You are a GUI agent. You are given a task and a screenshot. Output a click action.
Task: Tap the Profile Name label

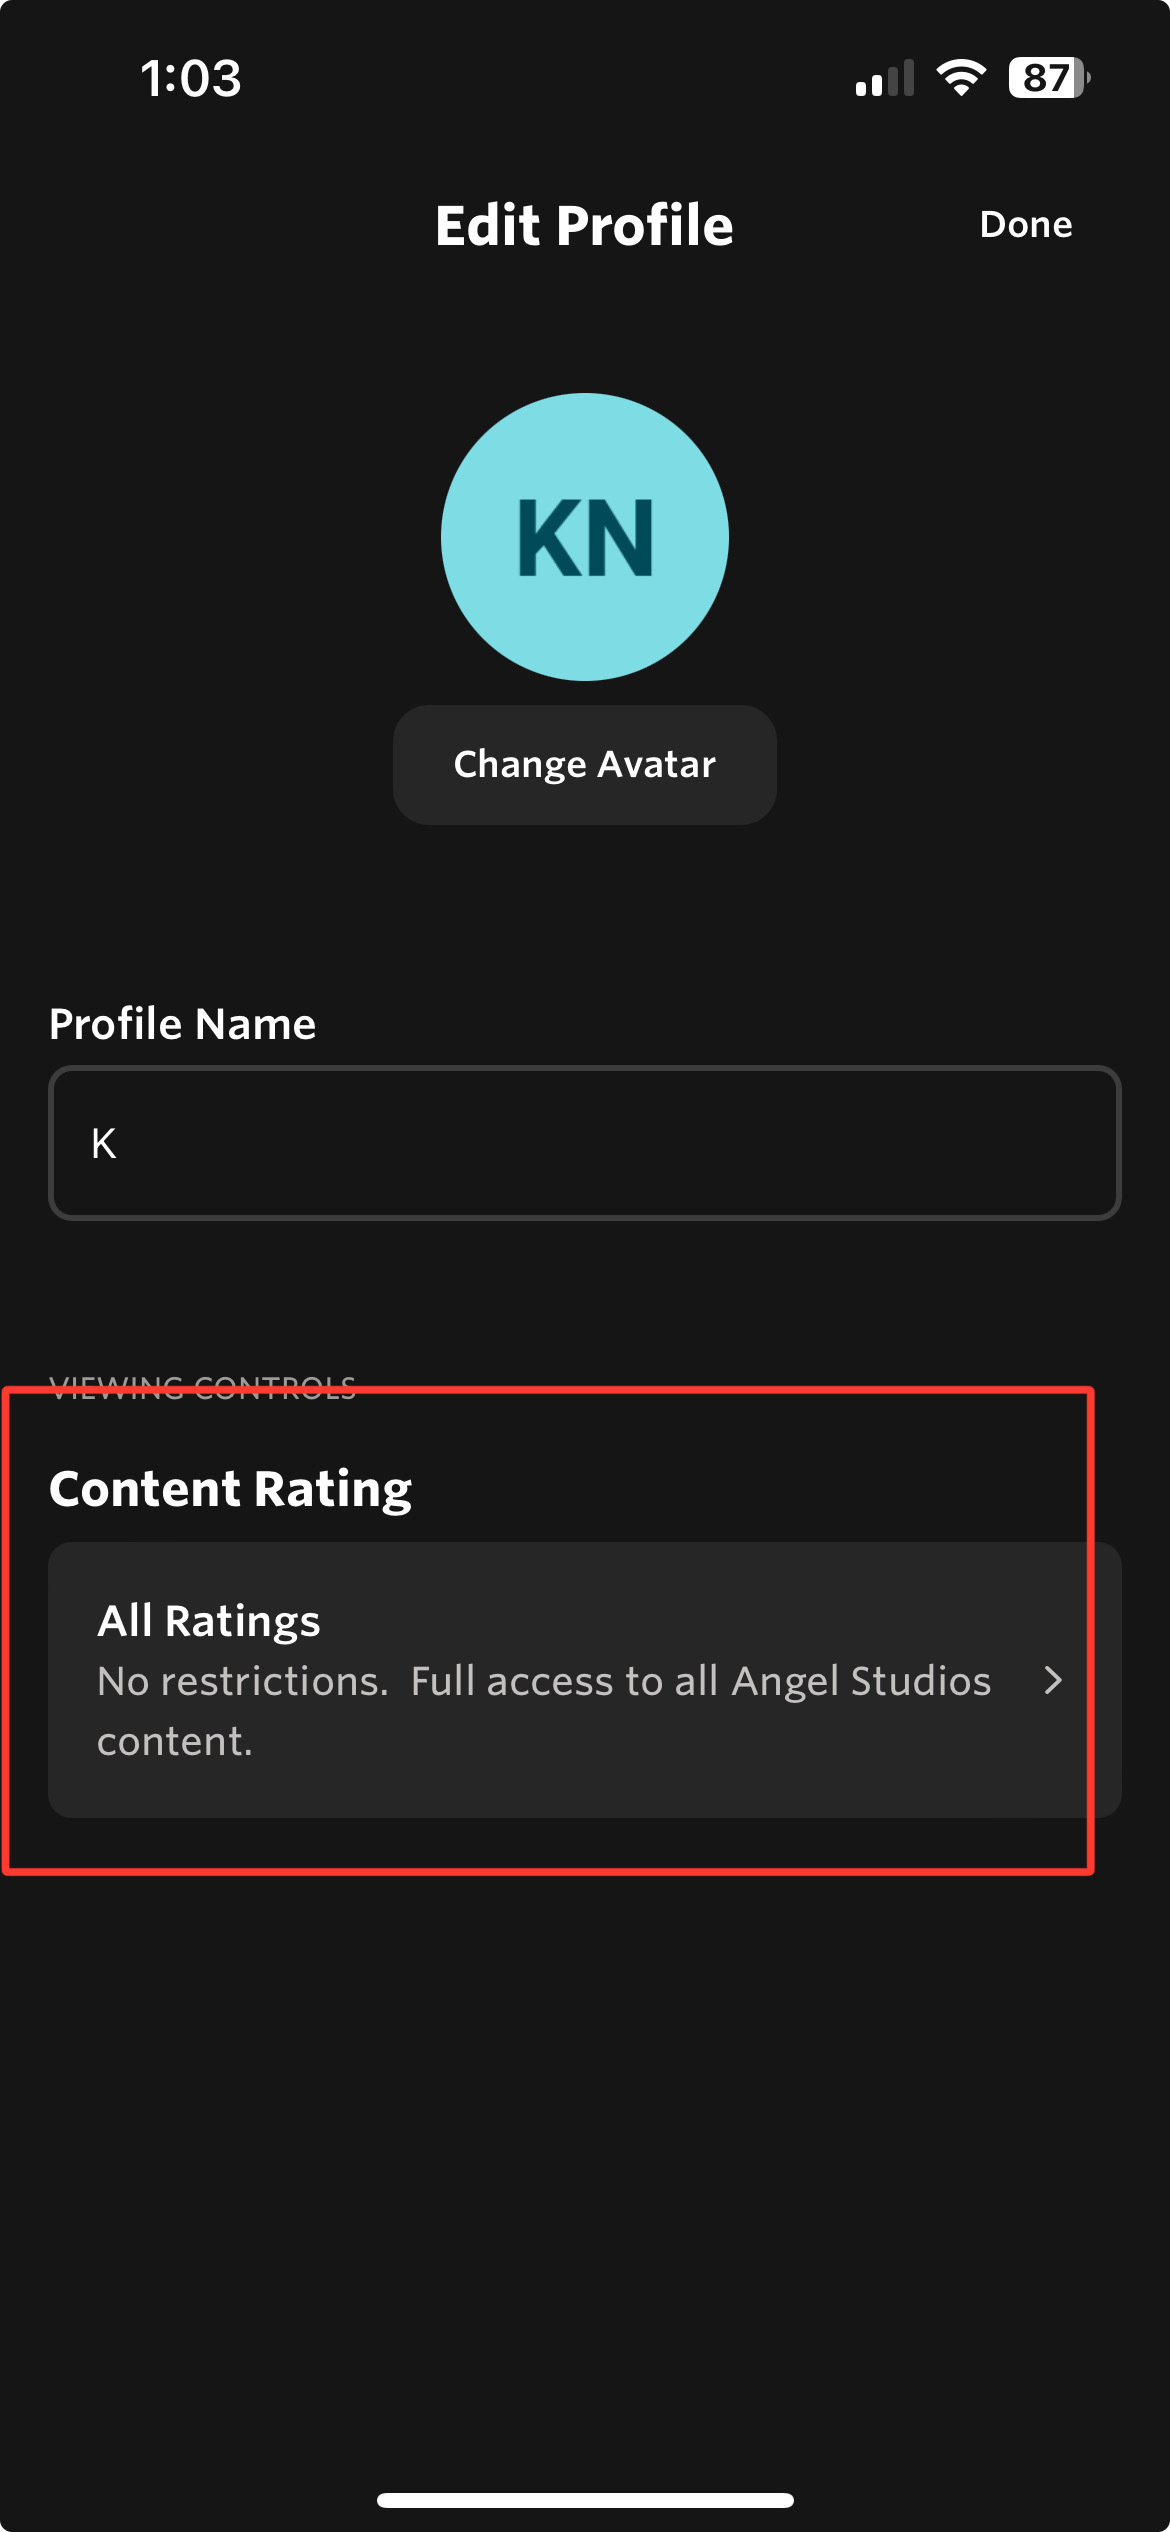point(183,1024)
